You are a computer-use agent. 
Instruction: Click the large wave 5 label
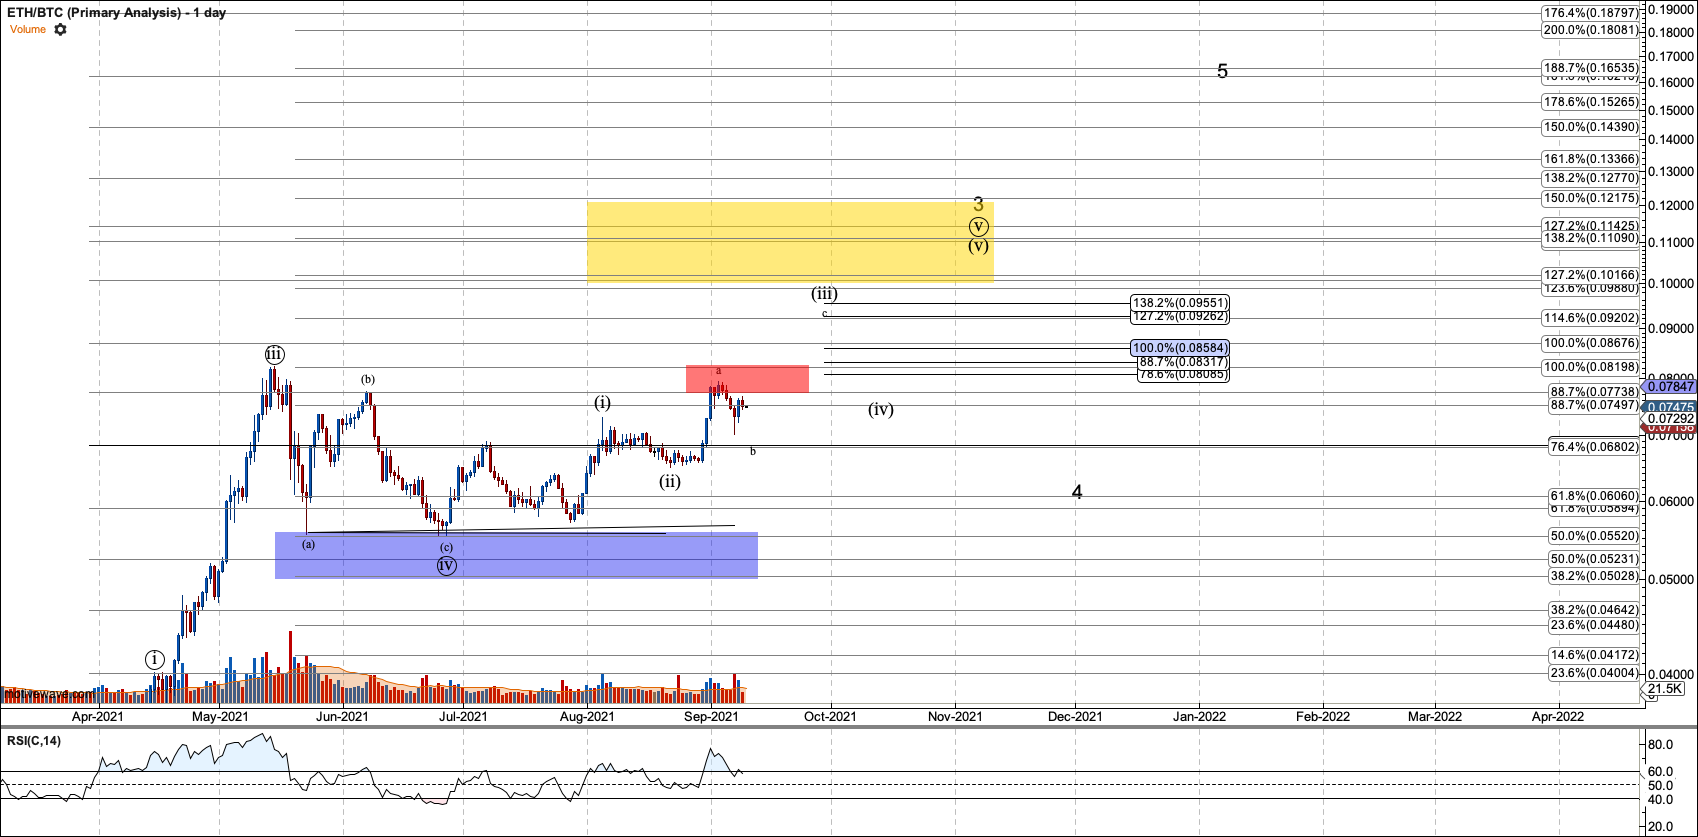click(1222, 71)
